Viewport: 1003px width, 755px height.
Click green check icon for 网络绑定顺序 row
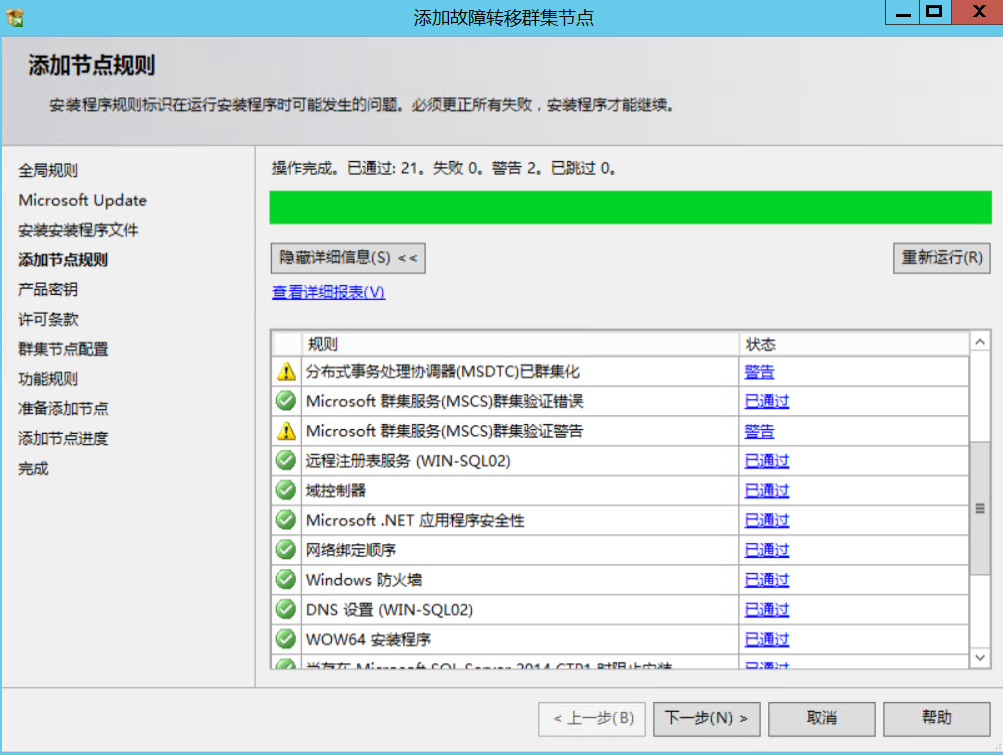pyautogui.click(x=286, y=550)
